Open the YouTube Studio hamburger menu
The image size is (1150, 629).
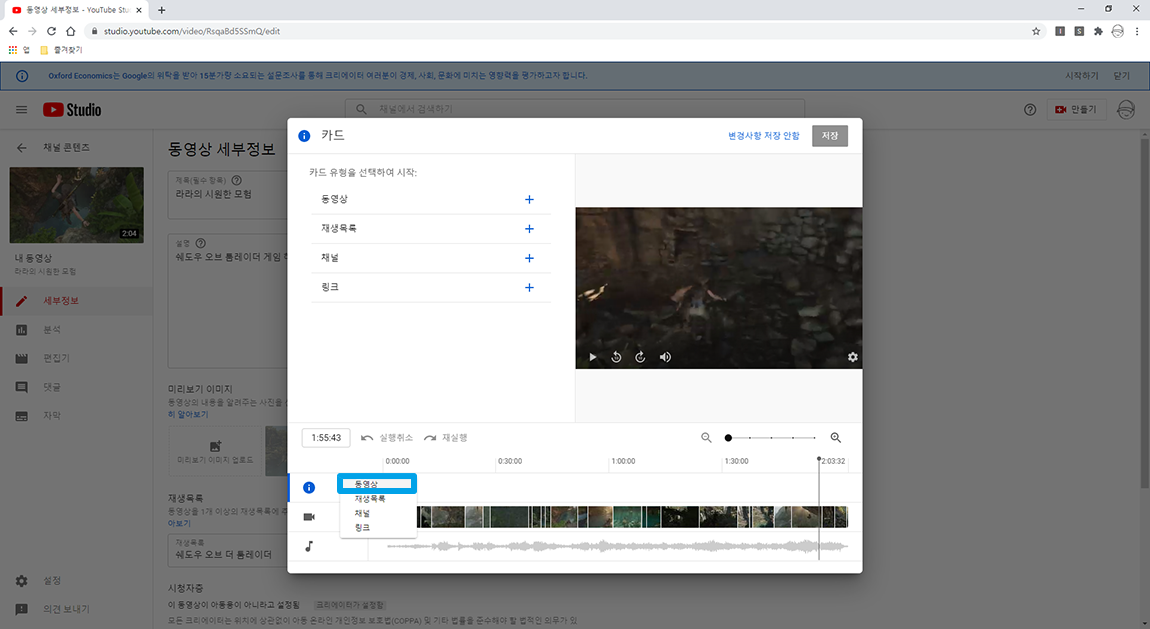click(21, 109)
